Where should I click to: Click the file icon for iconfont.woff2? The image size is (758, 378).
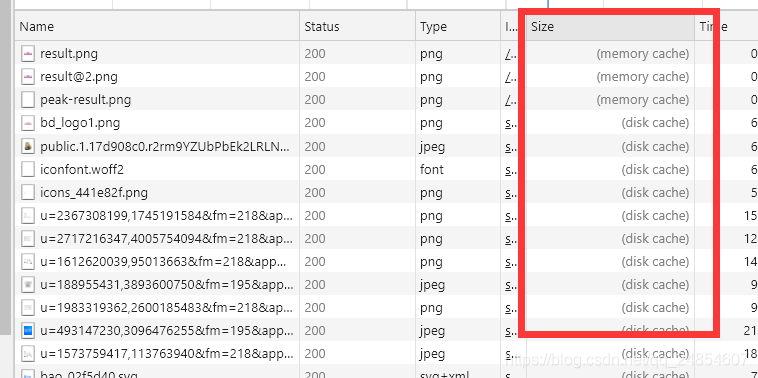click(28, 170)
